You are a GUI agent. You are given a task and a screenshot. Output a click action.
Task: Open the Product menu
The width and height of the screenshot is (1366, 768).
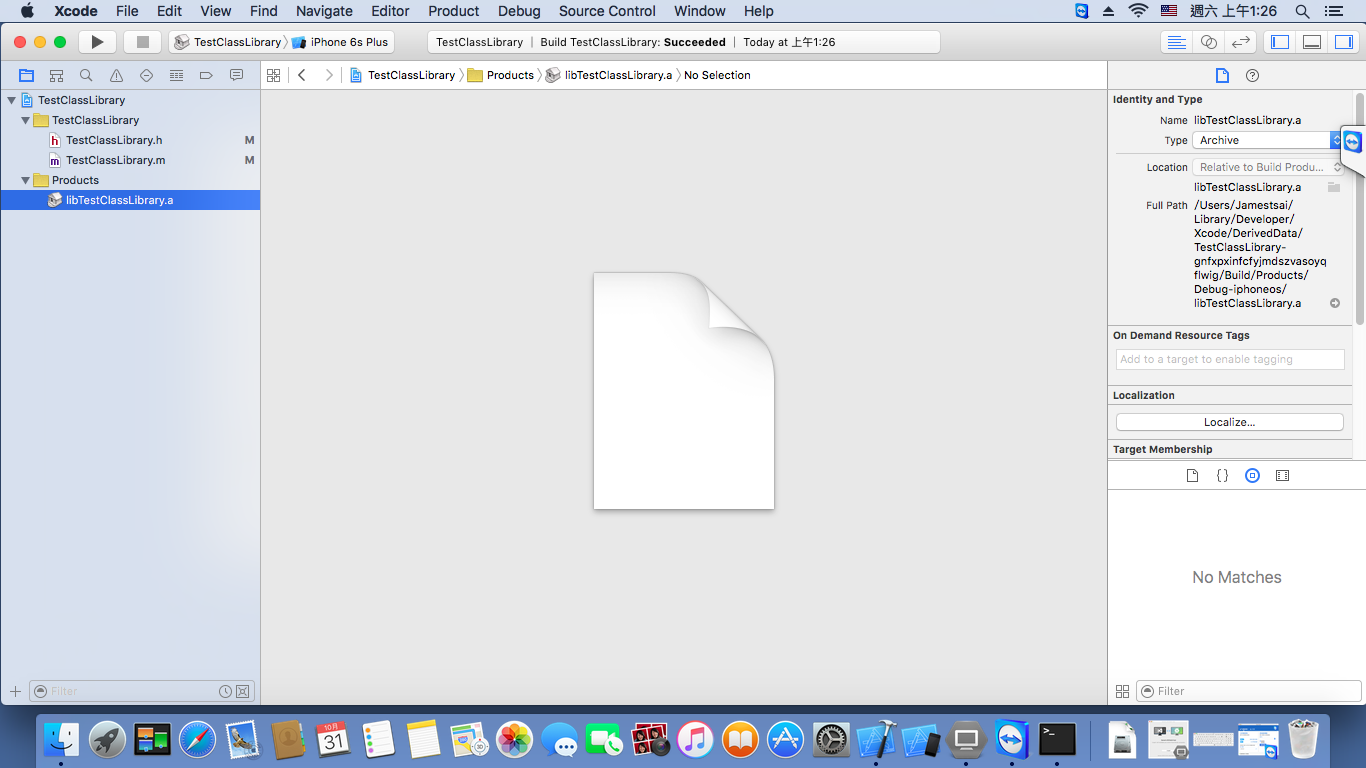point(454,11)
